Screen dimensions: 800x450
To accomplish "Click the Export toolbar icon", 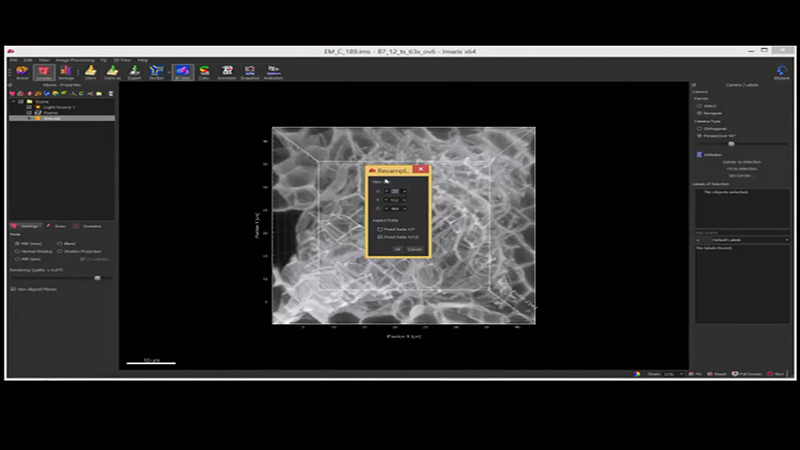I will coord(134,72).
